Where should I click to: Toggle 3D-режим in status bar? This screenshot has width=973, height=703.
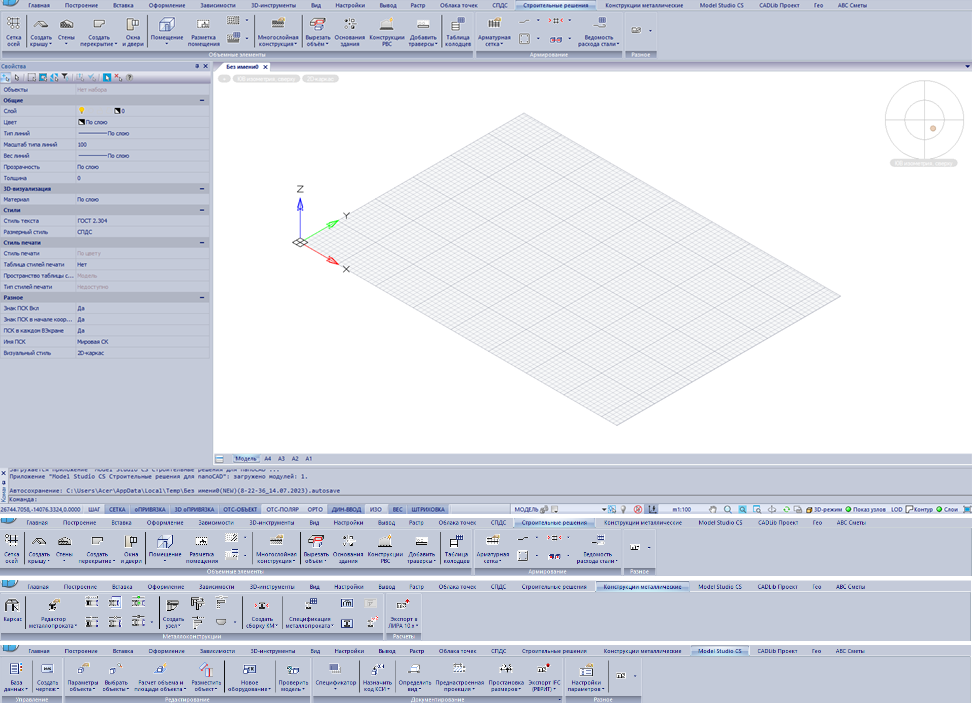pos(824,509)
